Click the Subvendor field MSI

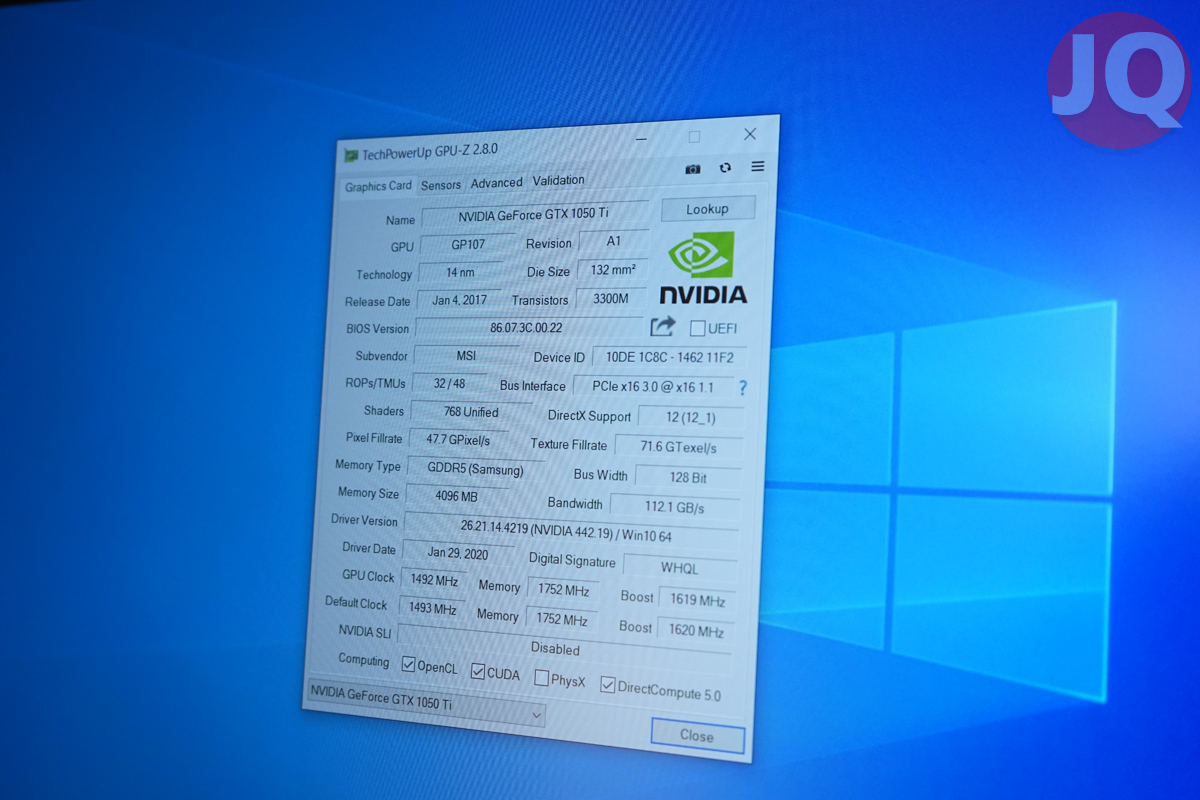pyautogui.click(x=467, y=356)
